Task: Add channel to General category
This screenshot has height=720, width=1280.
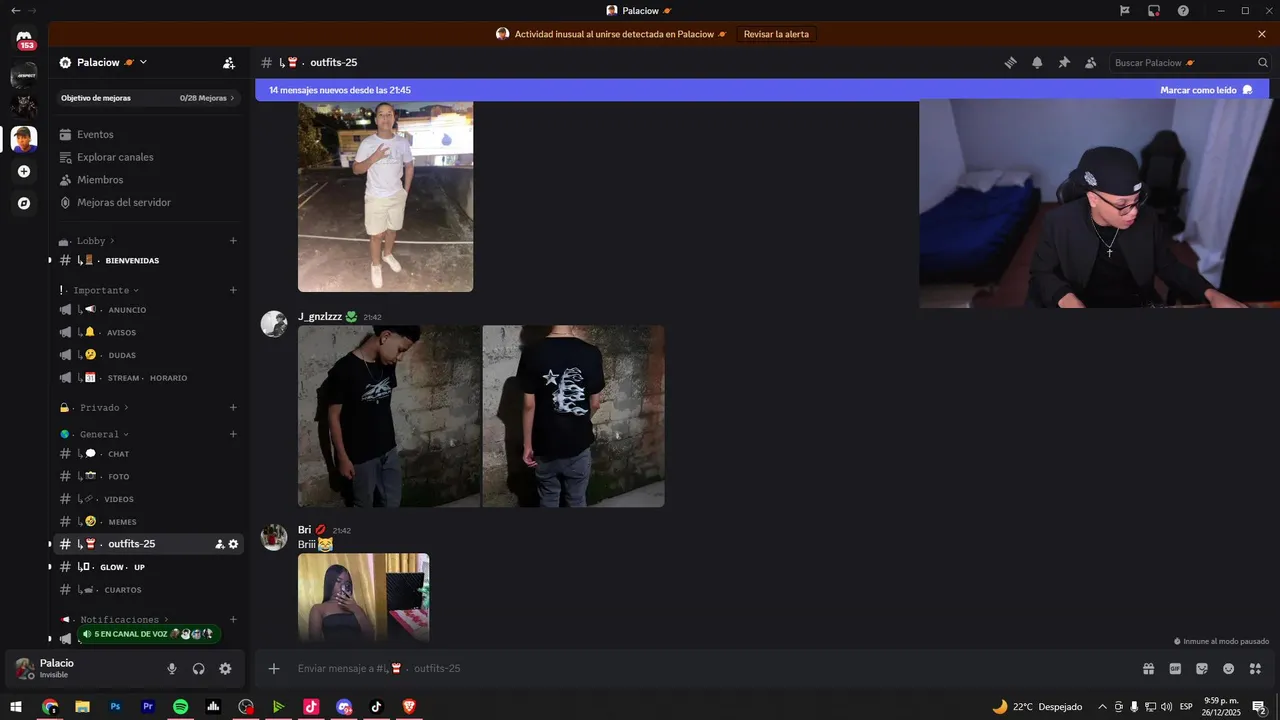Action: pos(233,434)
